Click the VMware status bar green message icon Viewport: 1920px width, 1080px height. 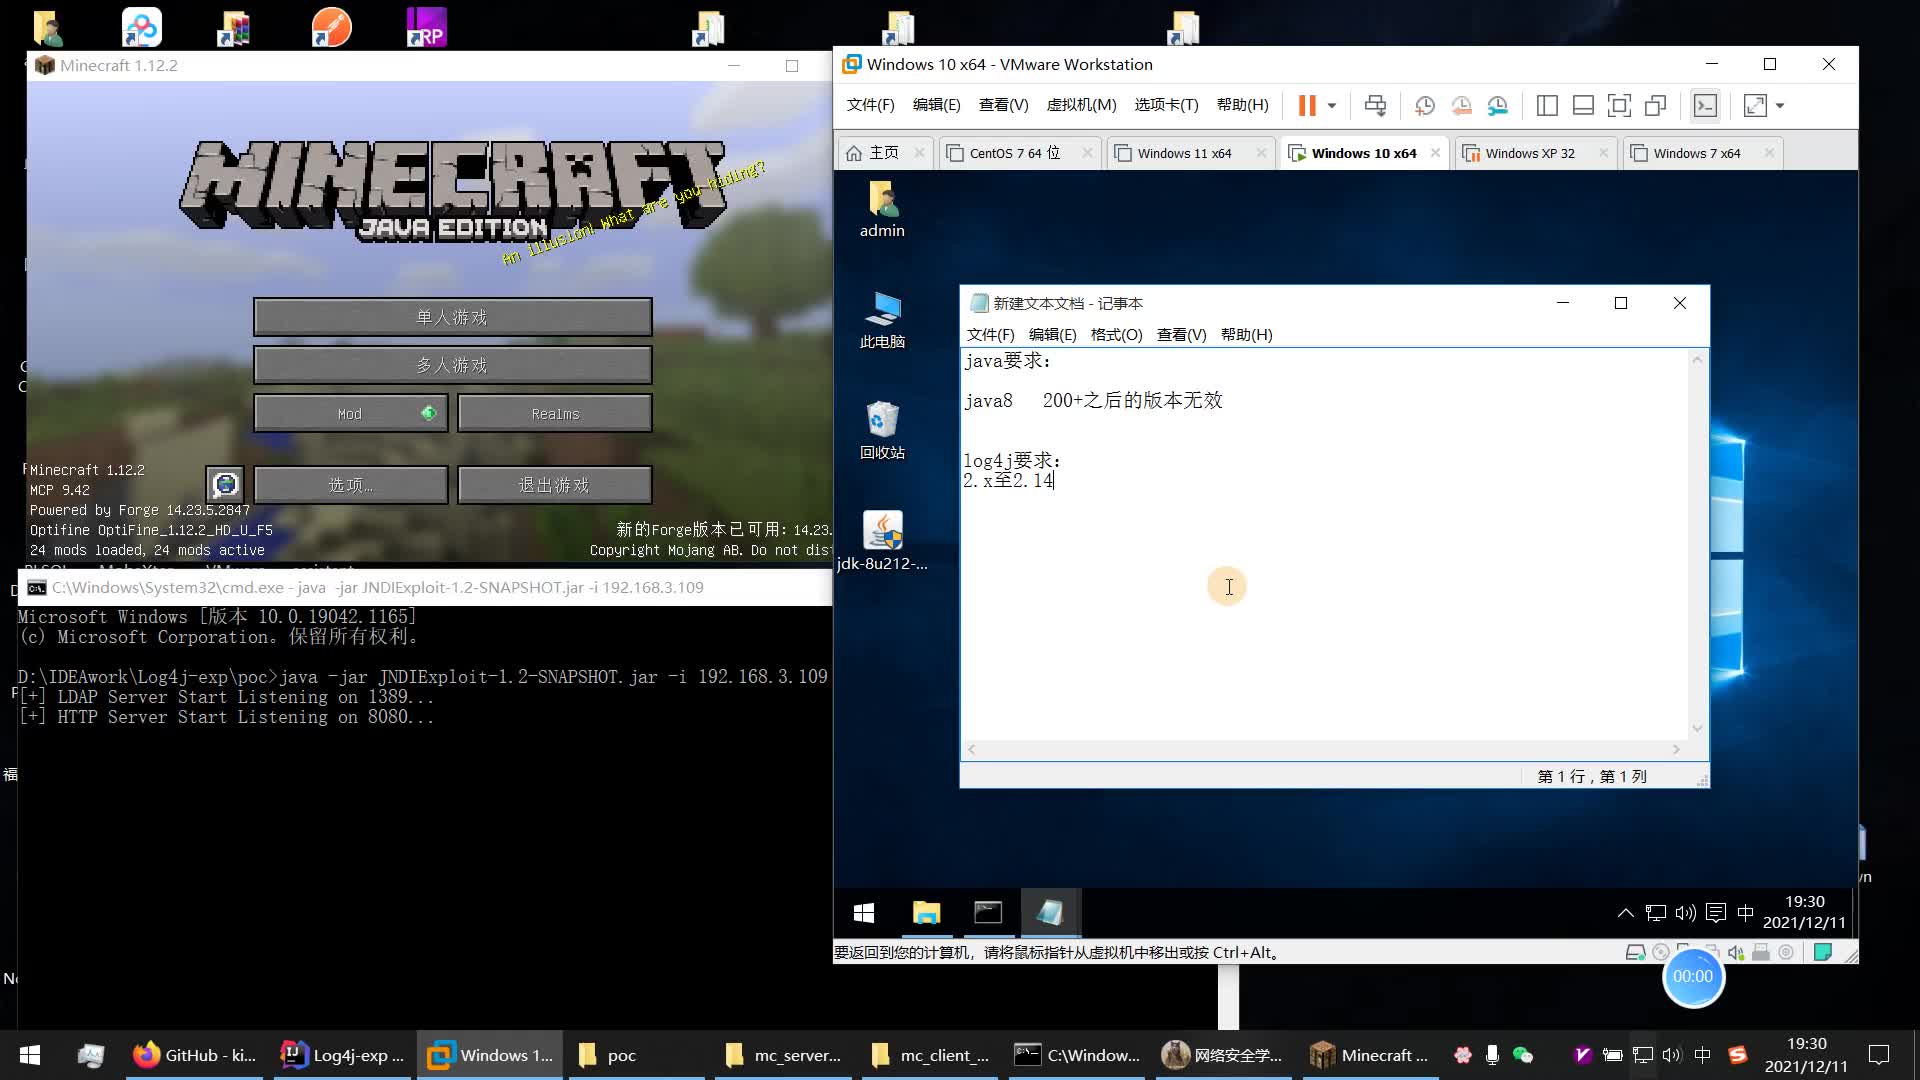point(1822,952)
